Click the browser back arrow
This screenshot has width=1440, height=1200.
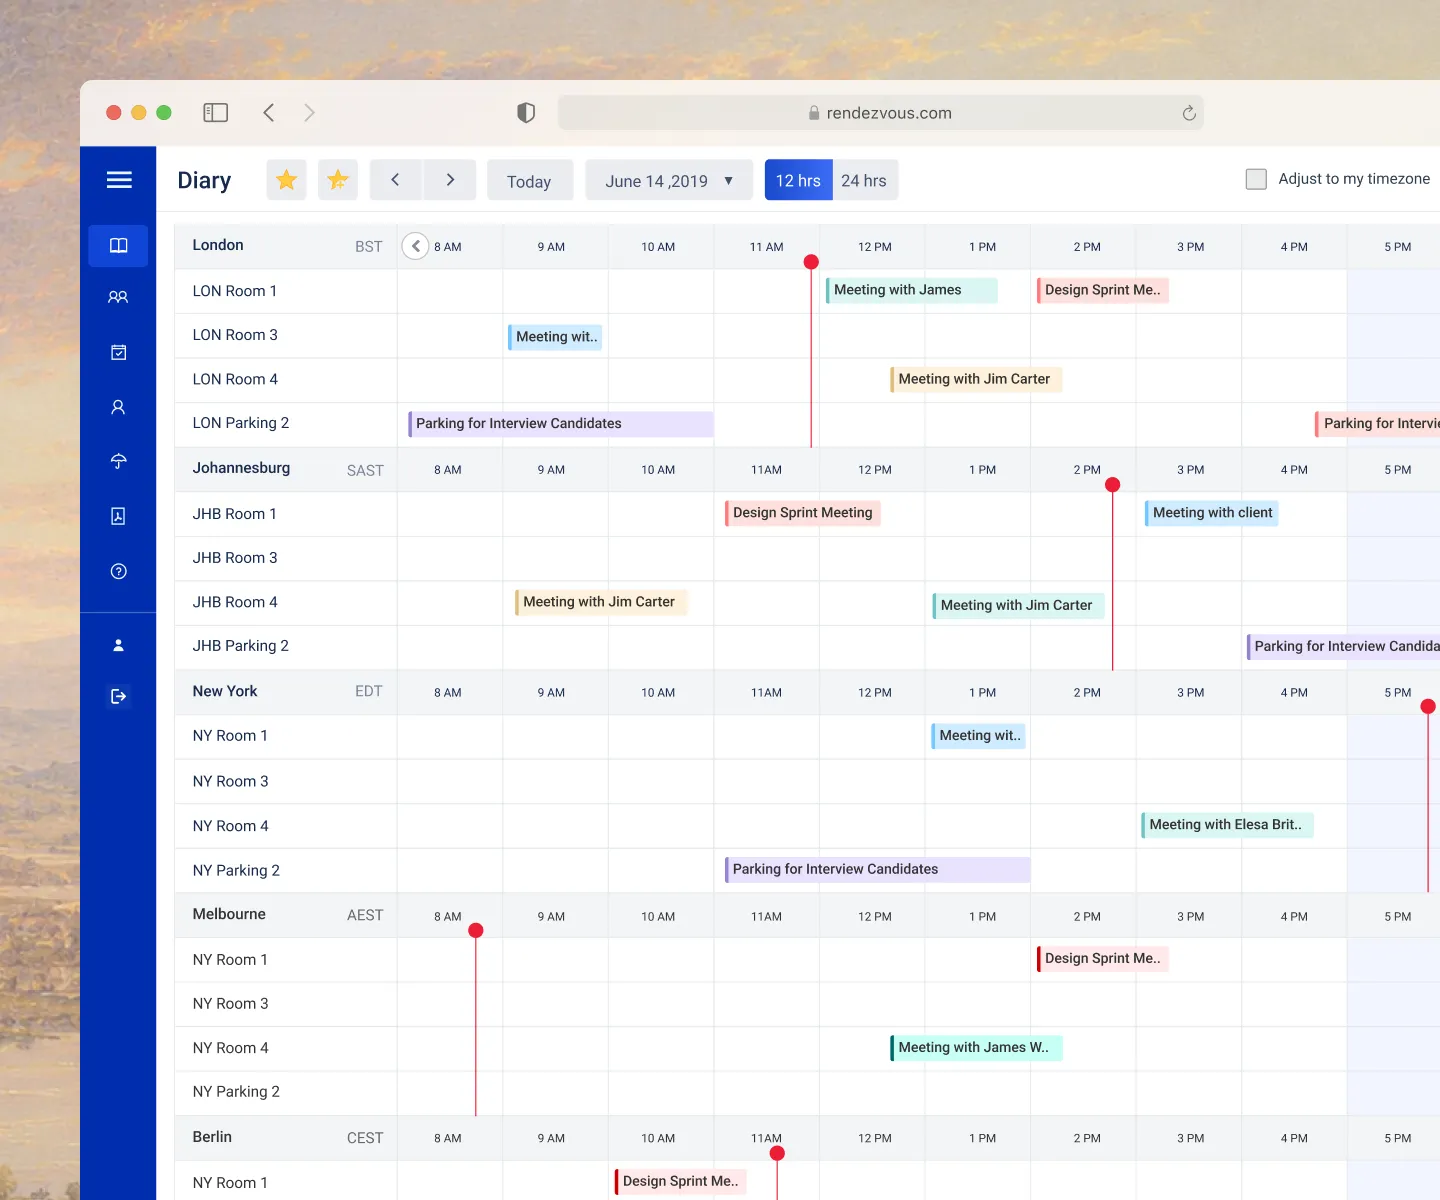pos(268,113)
